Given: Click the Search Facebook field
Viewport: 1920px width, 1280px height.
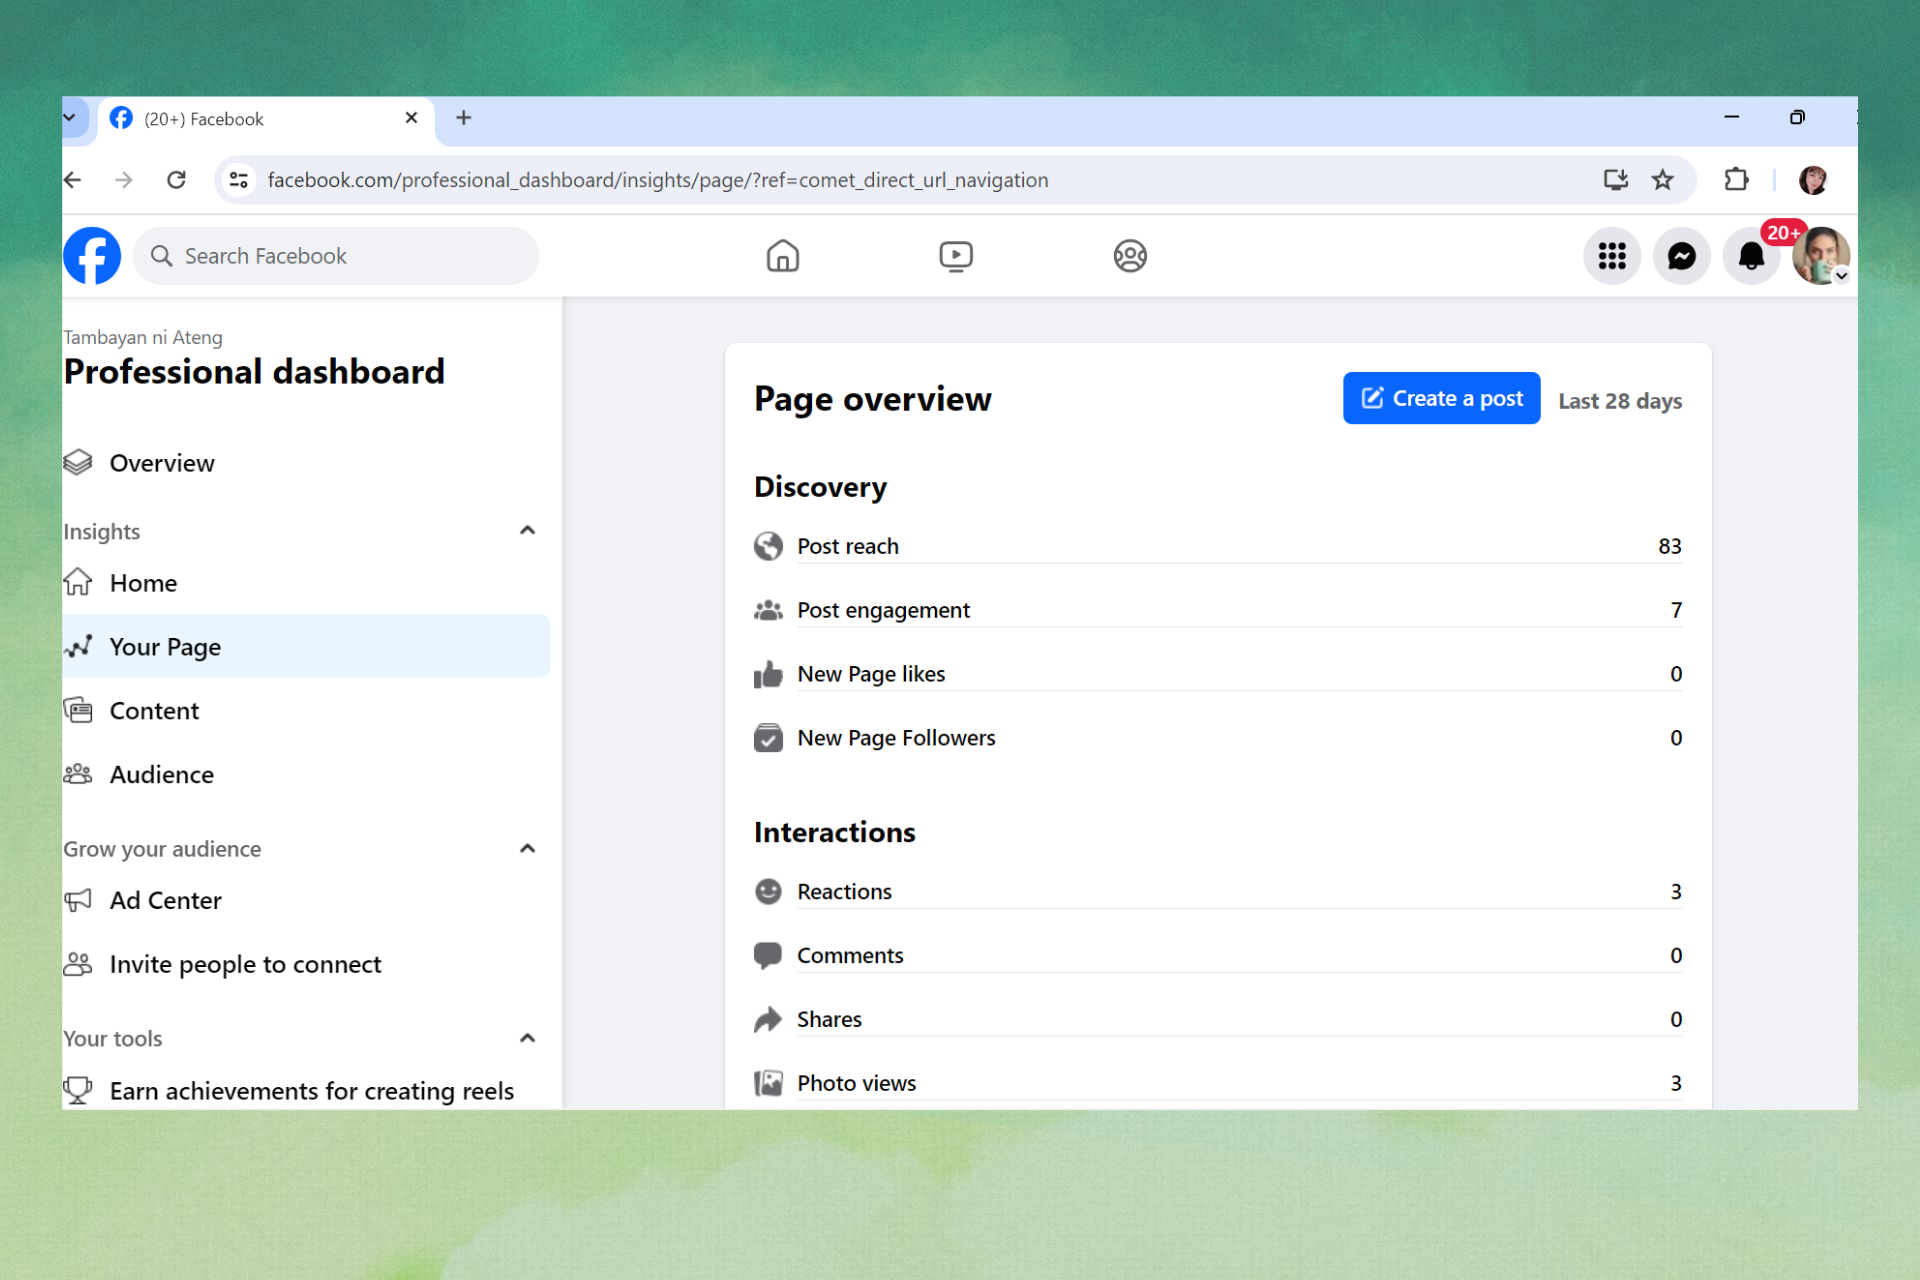Looking at the screenshot, I should click(336, 256).
